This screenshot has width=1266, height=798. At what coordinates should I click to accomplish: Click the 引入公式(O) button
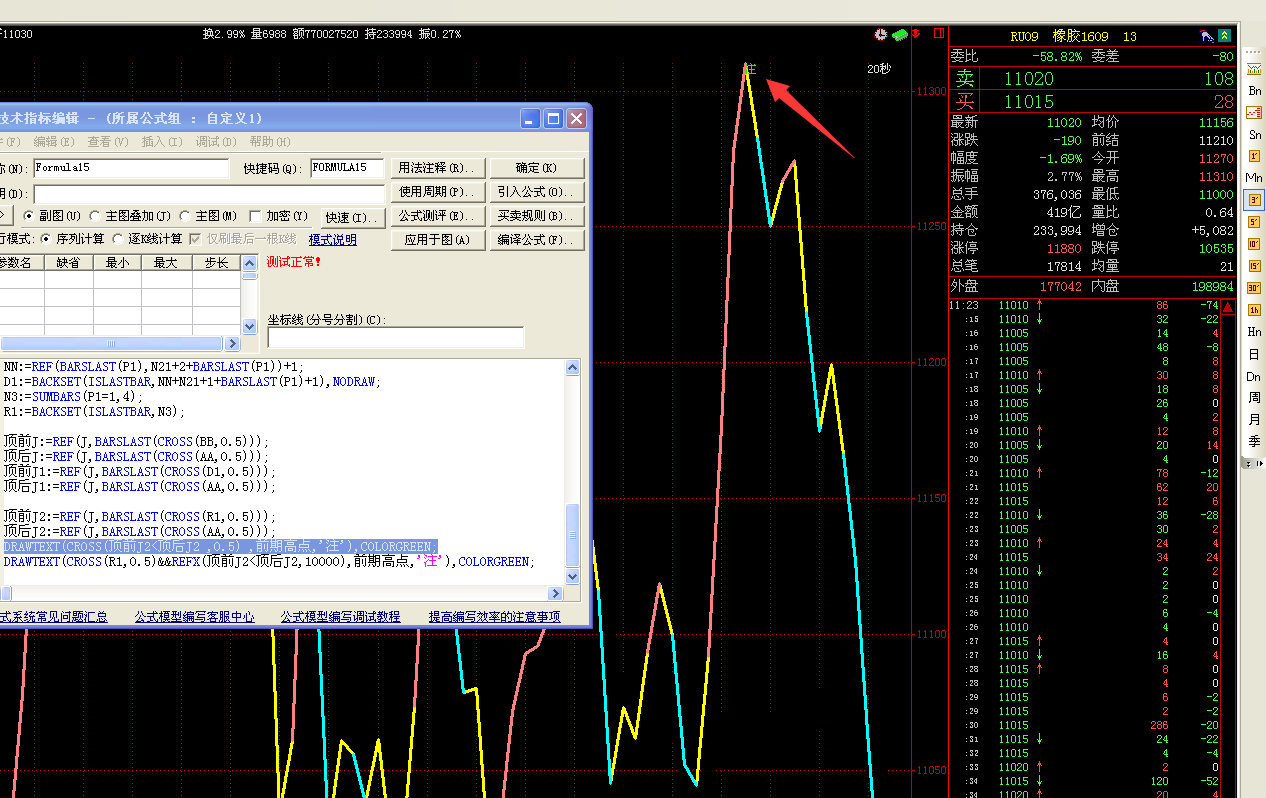(x=536, y=192)
